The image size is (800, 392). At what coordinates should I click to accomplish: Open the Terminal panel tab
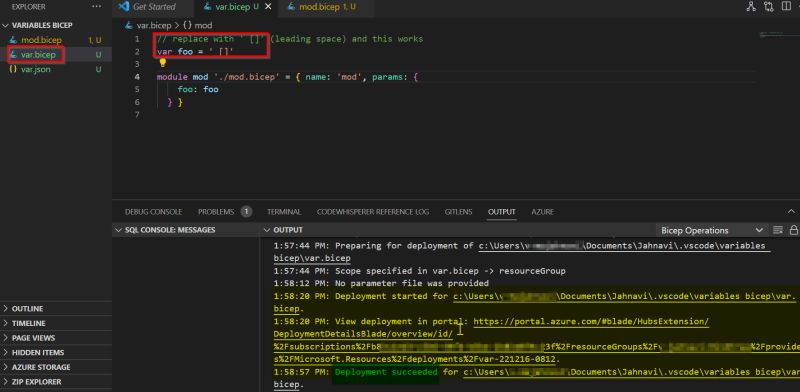pos(284,212)
